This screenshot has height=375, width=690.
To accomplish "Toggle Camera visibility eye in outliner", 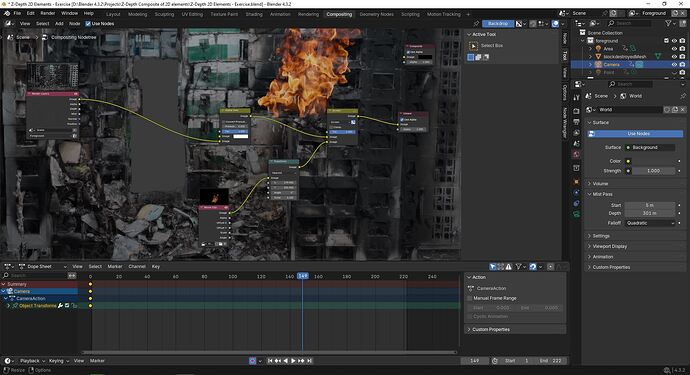I will tap(674, 64).
